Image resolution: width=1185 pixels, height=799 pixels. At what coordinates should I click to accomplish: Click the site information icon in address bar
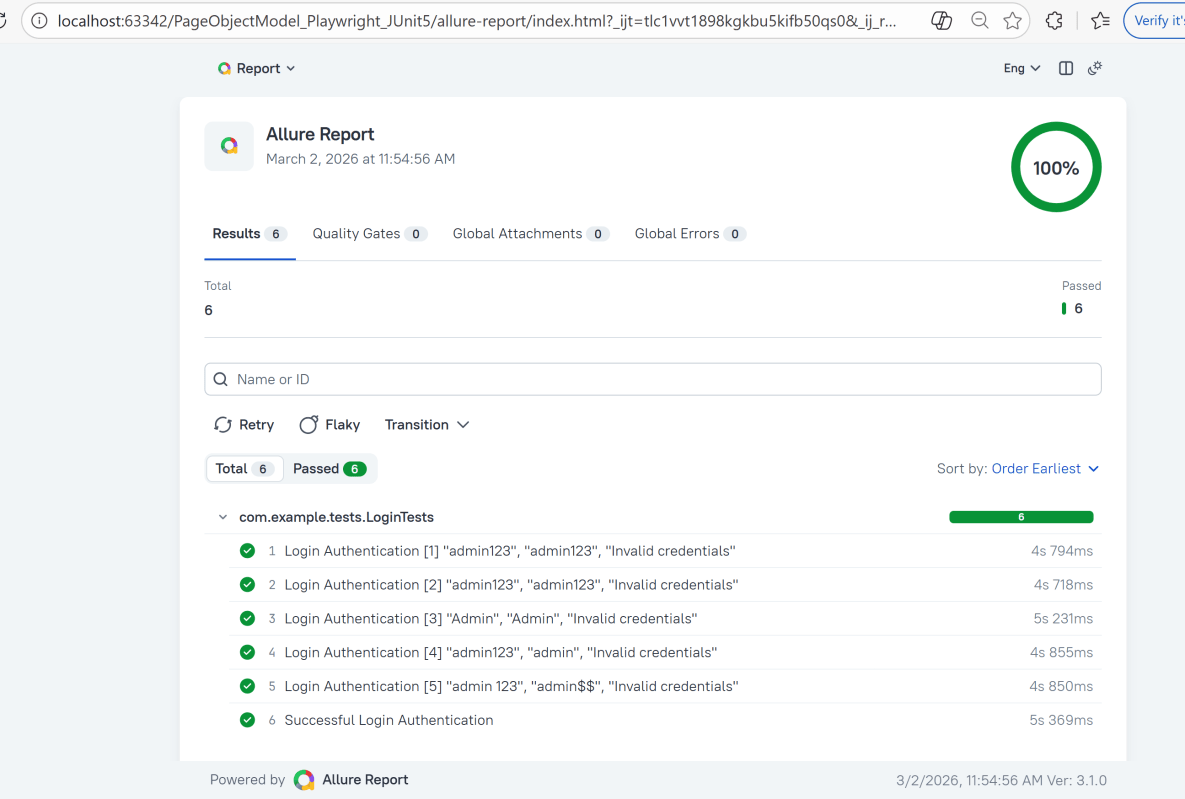click(x=38, y=21)
